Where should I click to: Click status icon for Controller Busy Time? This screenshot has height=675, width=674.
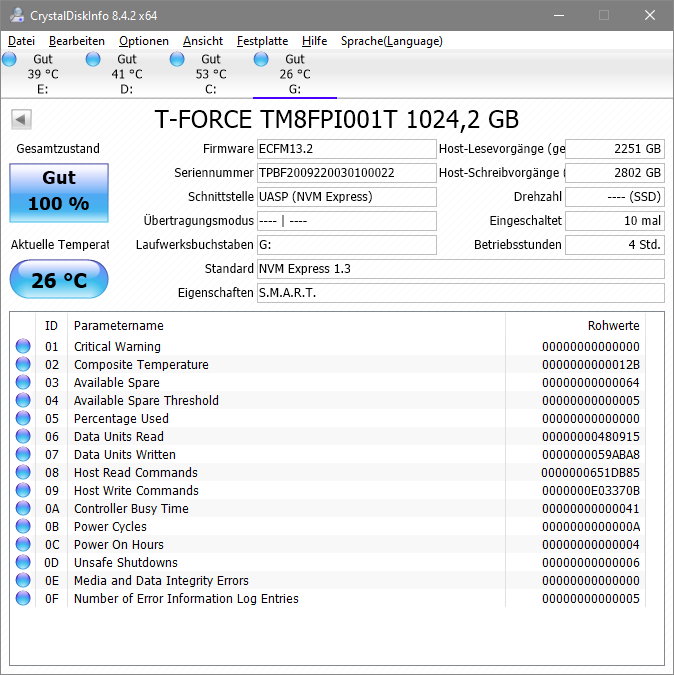point(23,508)
